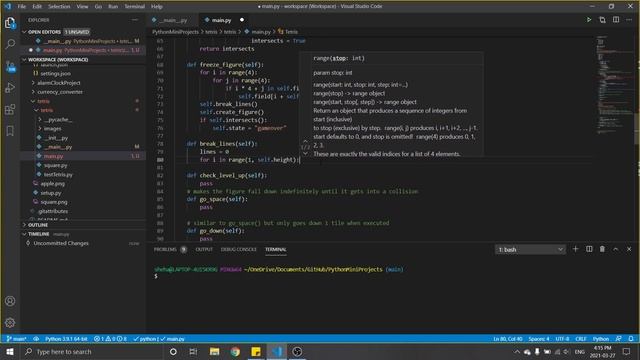Change indentation via Spaces: 4
The image size is (640, 360).
point(539,339)
